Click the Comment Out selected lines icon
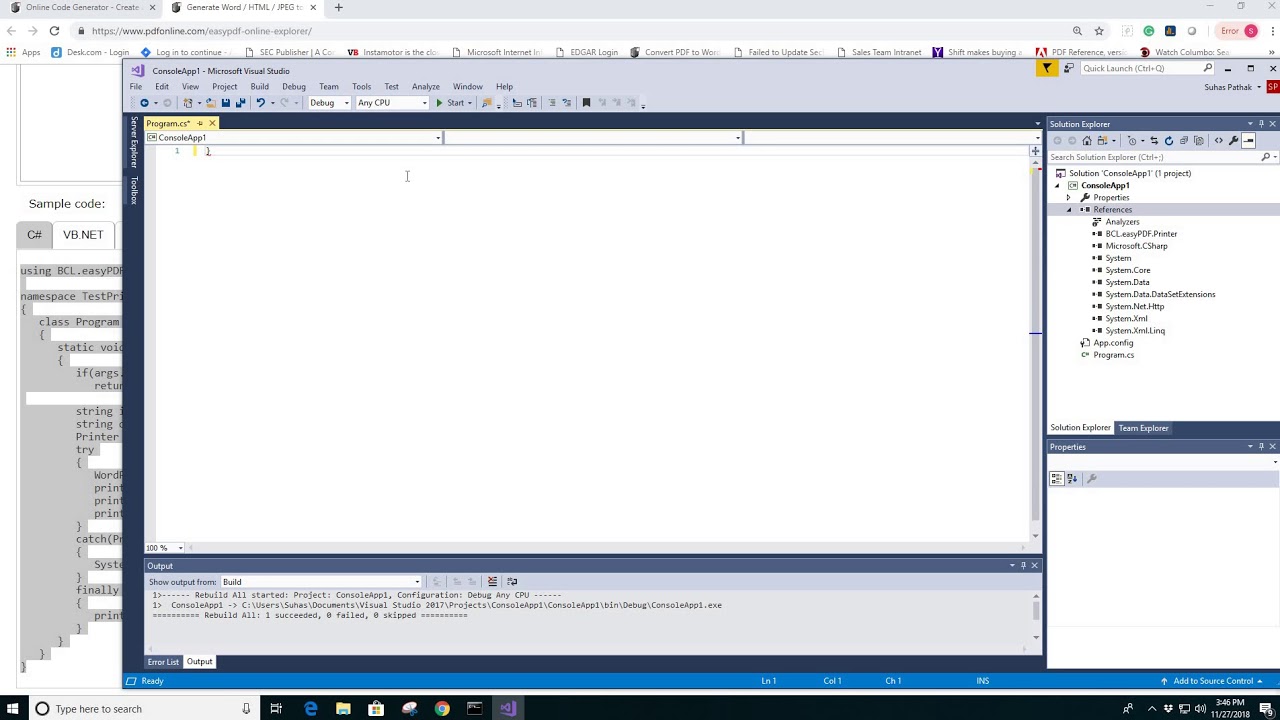Screen dimensions: 1280x720 pos(552,102)
